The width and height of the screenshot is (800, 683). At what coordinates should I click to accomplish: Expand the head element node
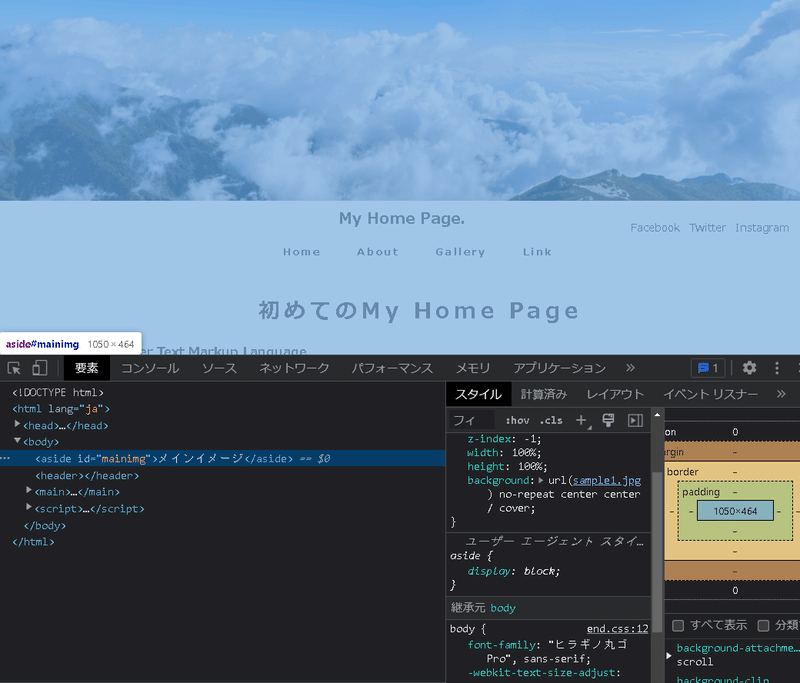(x=17, y=424)
